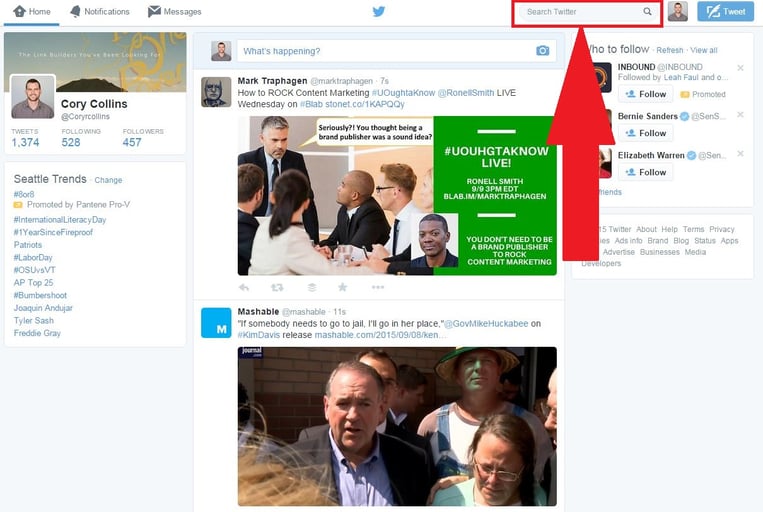This screenshot has height=512, width=763.
Task: Open the Following count 528
Action: [81, 138]
